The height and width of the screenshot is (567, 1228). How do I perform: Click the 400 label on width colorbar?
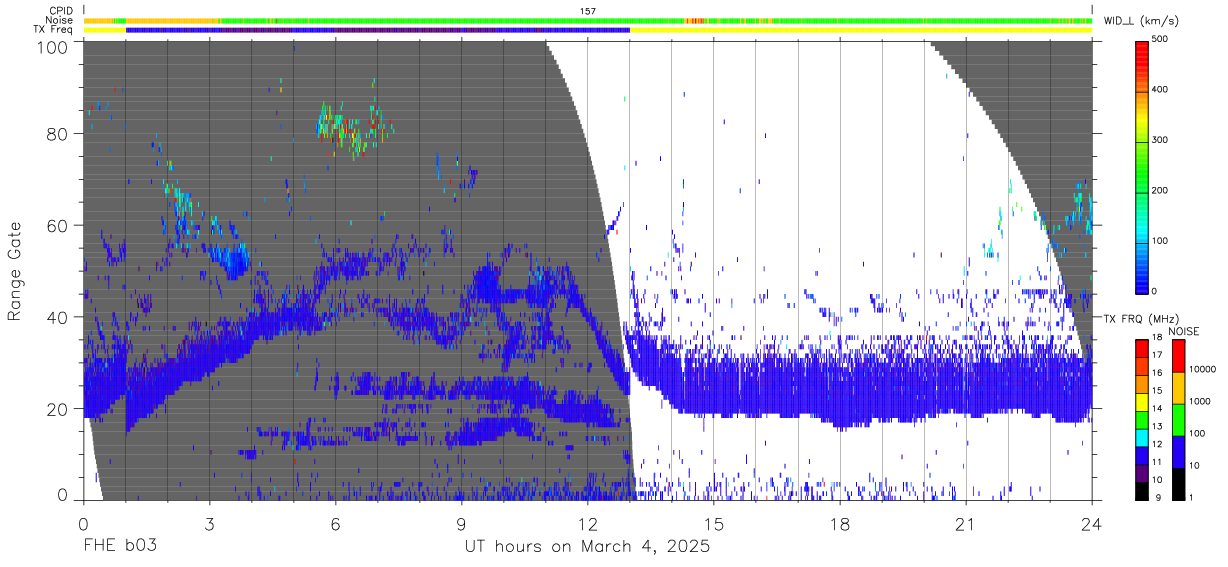click(x=1161, y=91)
